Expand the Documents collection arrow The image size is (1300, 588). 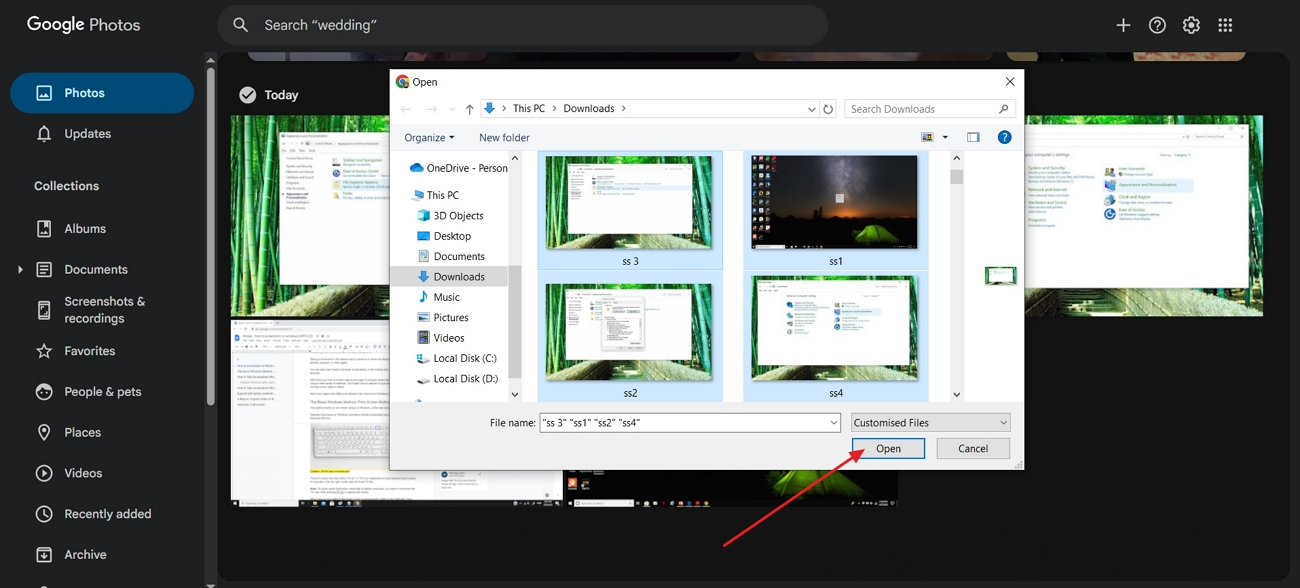(20, 270)
